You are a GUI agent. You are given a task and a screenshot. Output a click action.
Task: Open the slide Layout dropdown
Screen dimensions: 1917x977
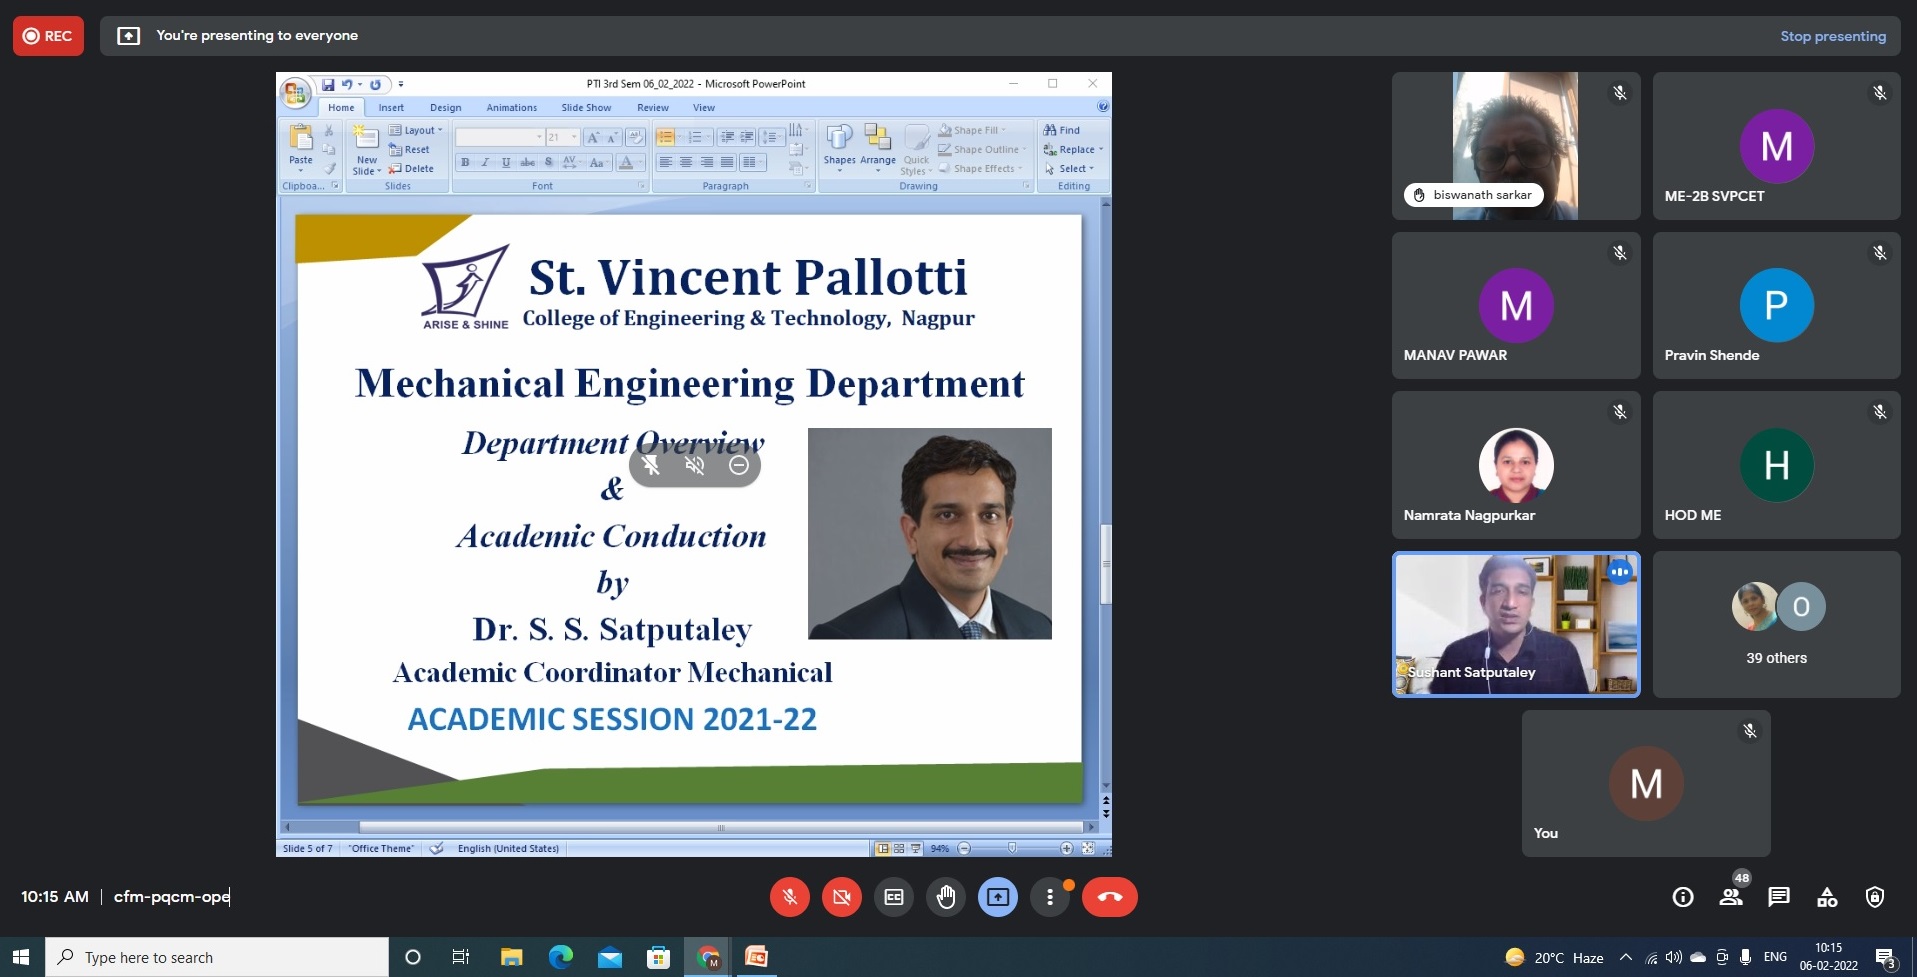pyautogui.click(x=416, y=130)
